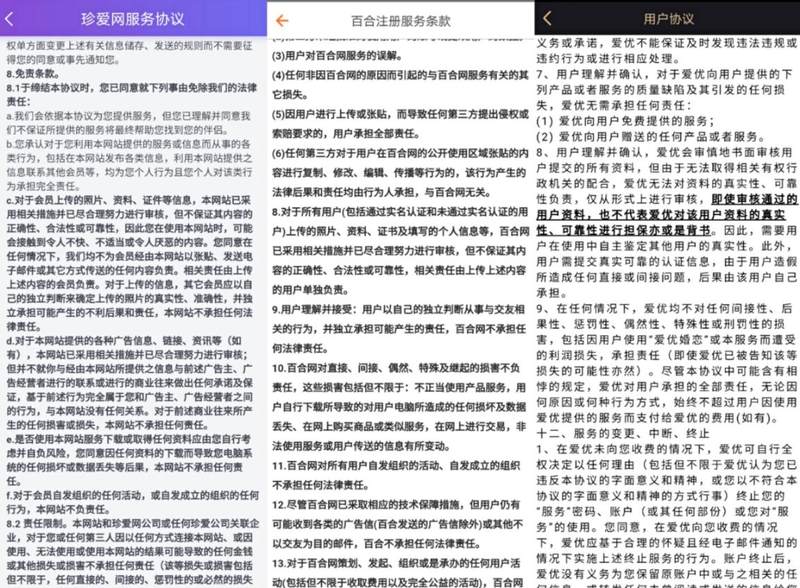This screenshot has width=800, height=588.
Task: Click item (5) about 上传或张贴
Action: click(x=400, y=124)
